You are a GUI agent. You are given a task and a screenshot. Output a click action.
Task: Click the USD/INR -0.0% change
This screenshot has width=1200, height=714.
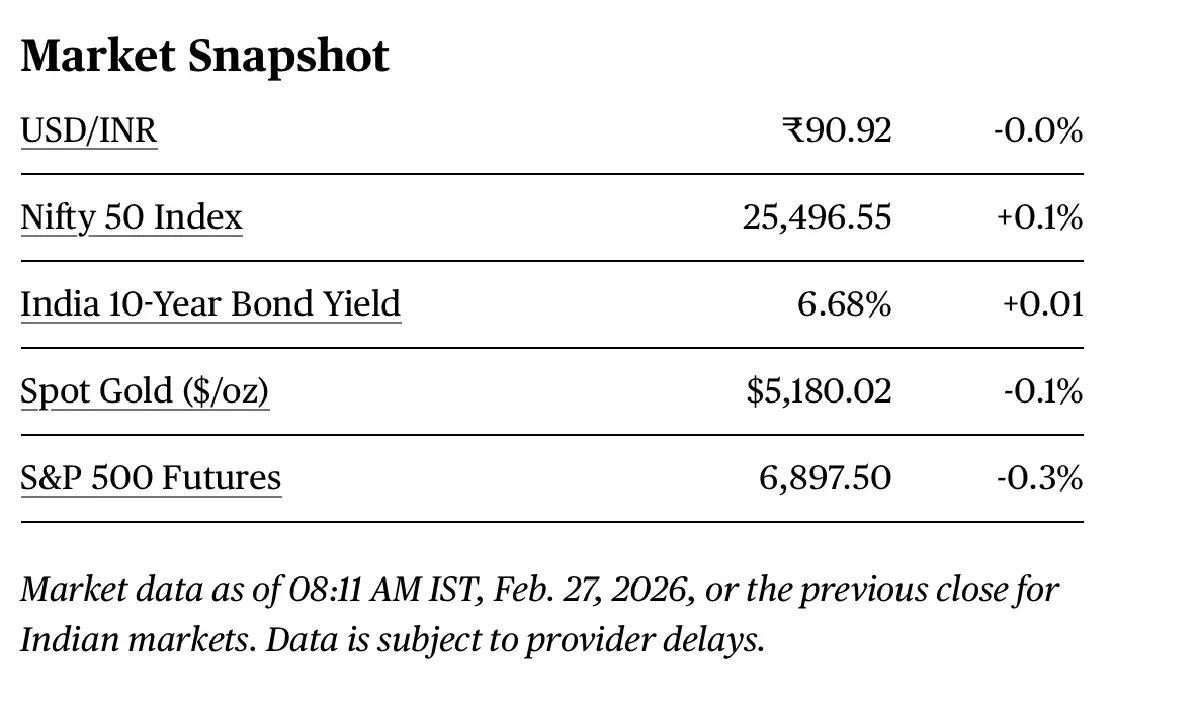point(1038,131)
